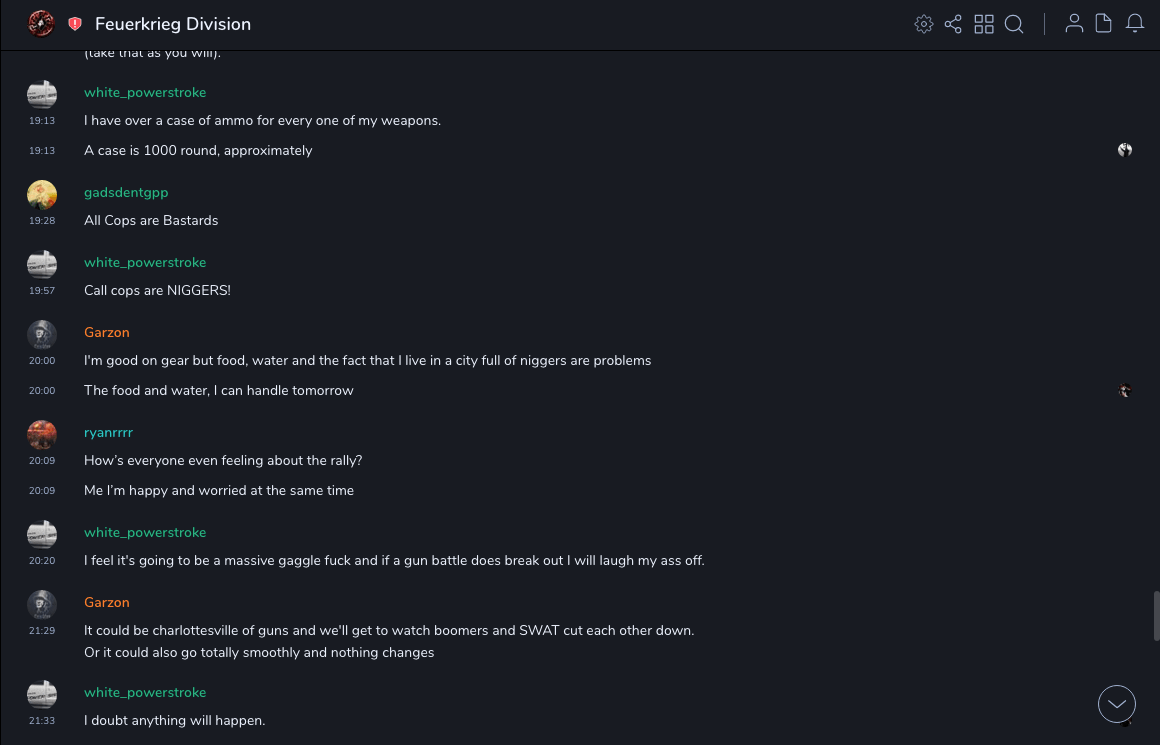Screen dimensions: 1160x745
Task: Open the ryanrrrr username link
Action: click(x=108, y=432)
